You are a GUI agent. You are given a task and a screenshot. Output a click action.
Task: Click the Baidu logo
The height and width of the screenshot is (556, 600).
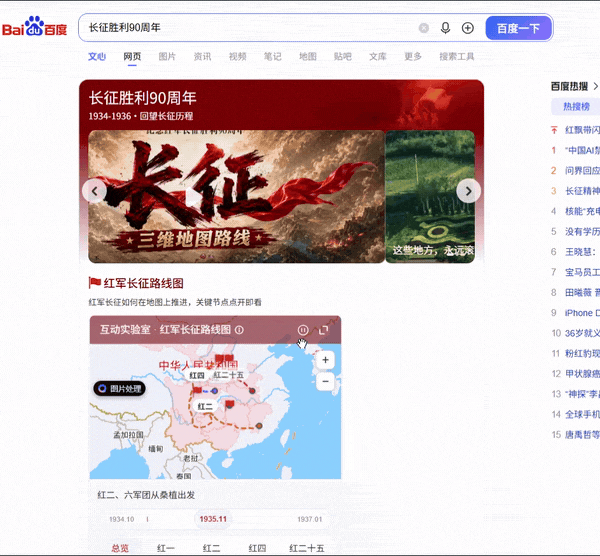pos(34,27)
